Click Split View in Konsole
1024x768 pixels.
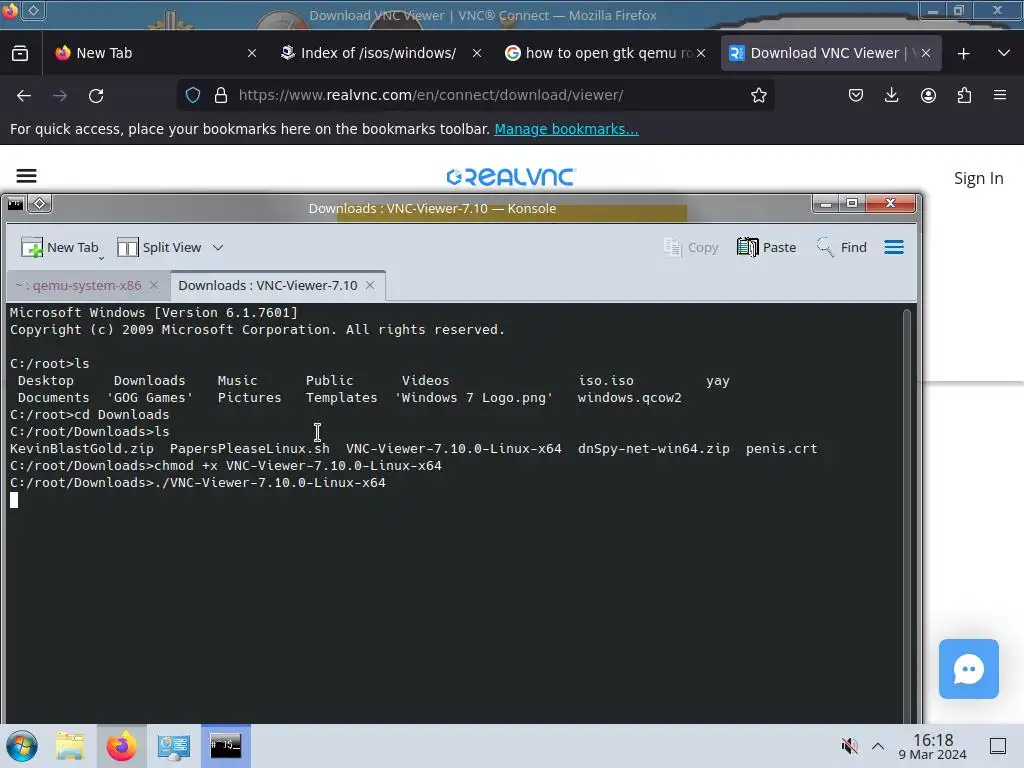coord(159,248)
